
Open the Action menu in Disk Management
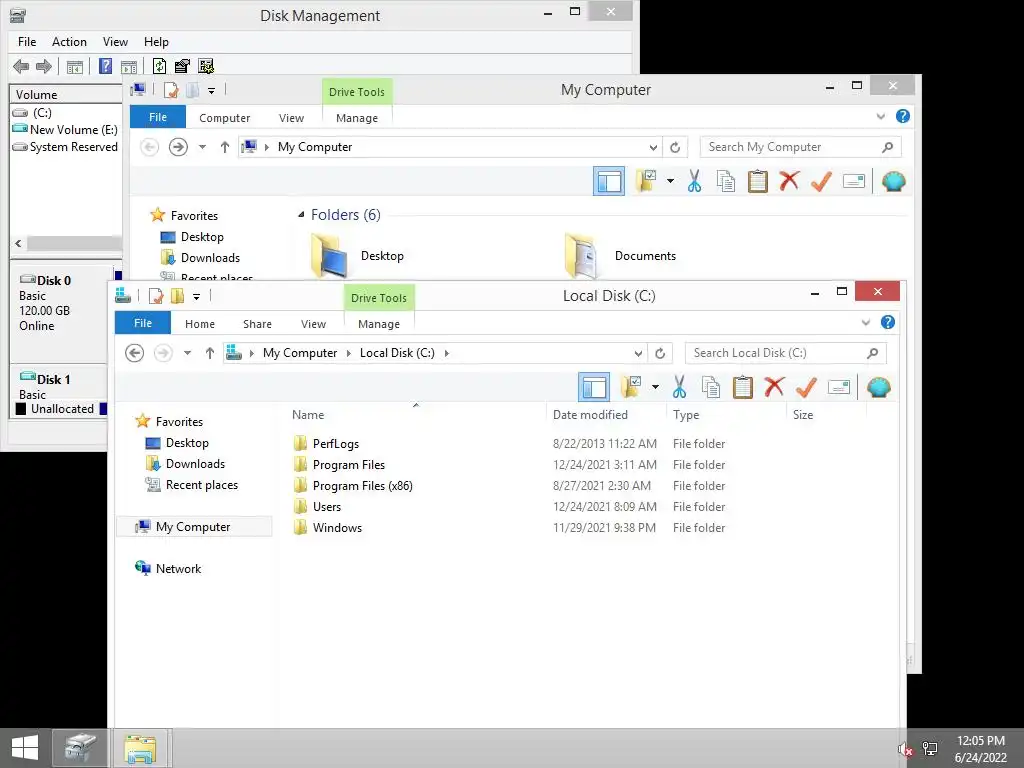(69, 42)
